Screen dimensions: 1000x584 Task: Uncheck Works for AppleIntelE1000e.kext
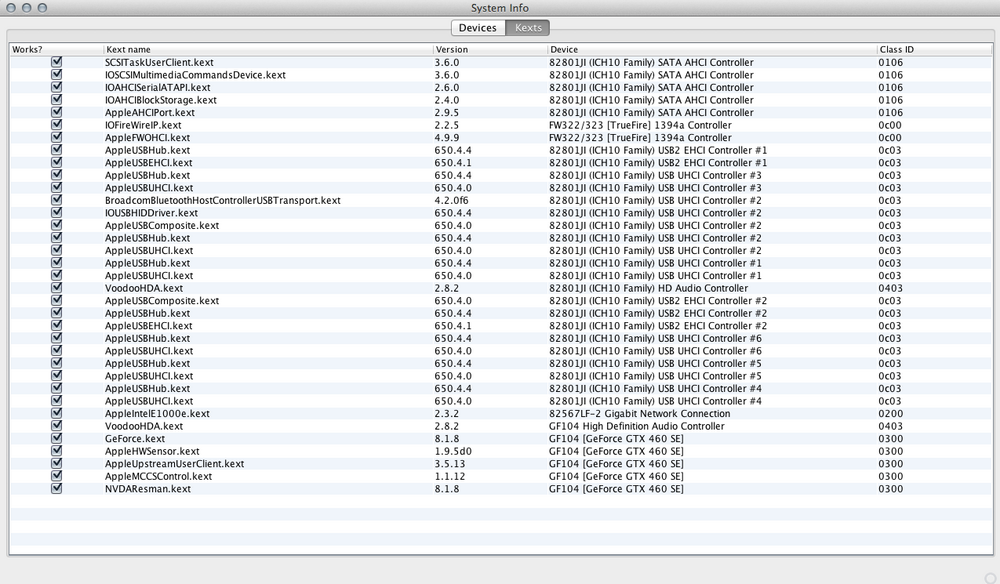[x=57, y=413]
